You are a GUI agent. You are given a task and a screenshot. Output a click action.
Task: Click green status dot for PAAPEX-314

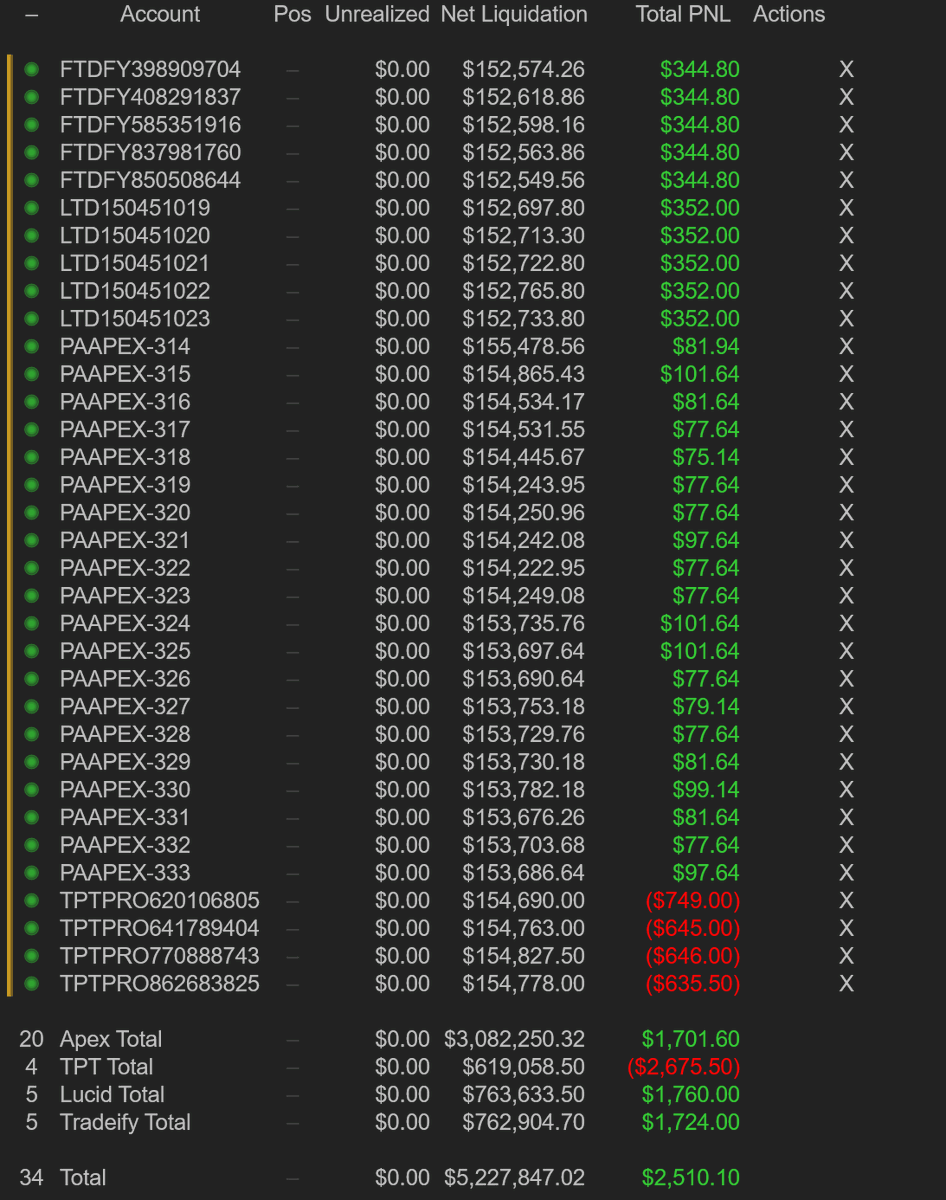tap(31, 347)
